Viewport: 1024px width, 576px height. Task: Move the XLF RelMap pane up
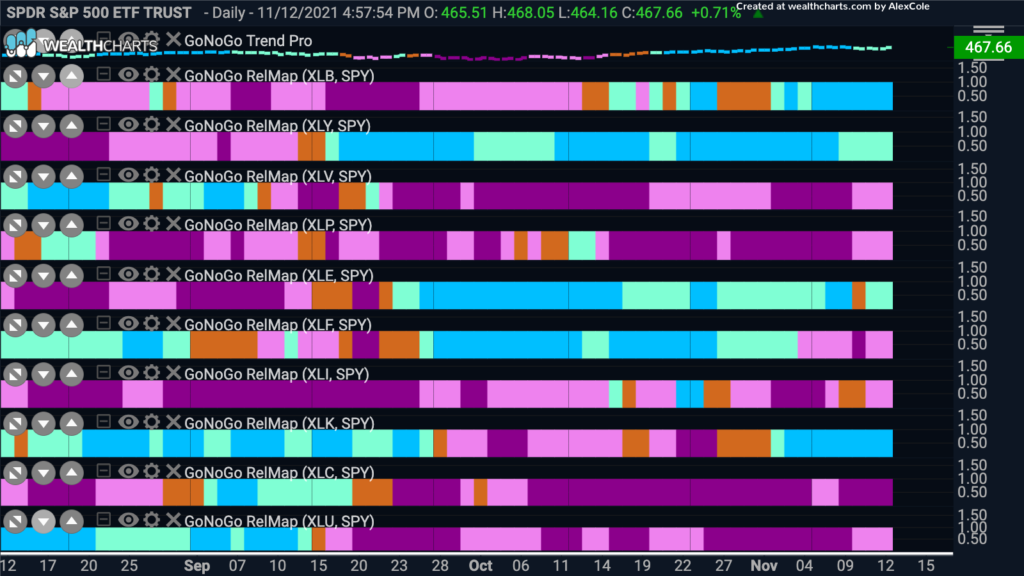point(72,325)
